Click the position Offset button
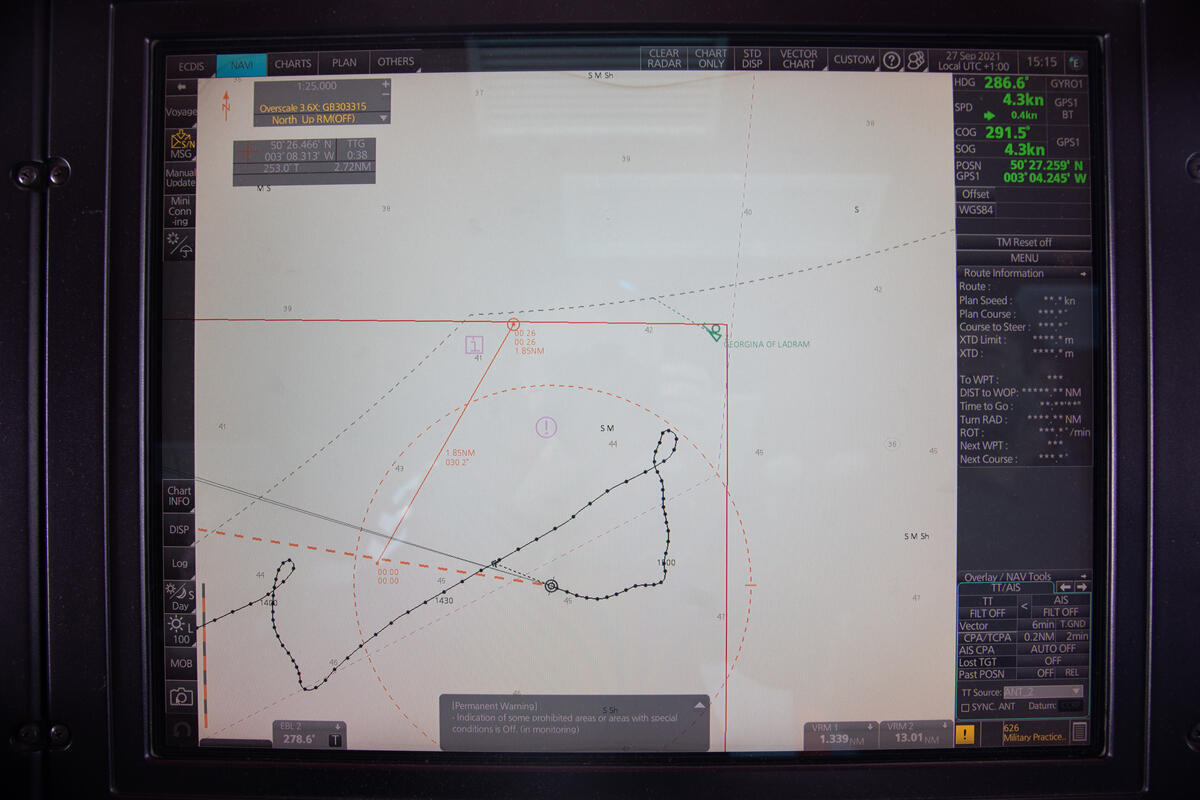This screenshot has height=800, width=1200. 976,194
